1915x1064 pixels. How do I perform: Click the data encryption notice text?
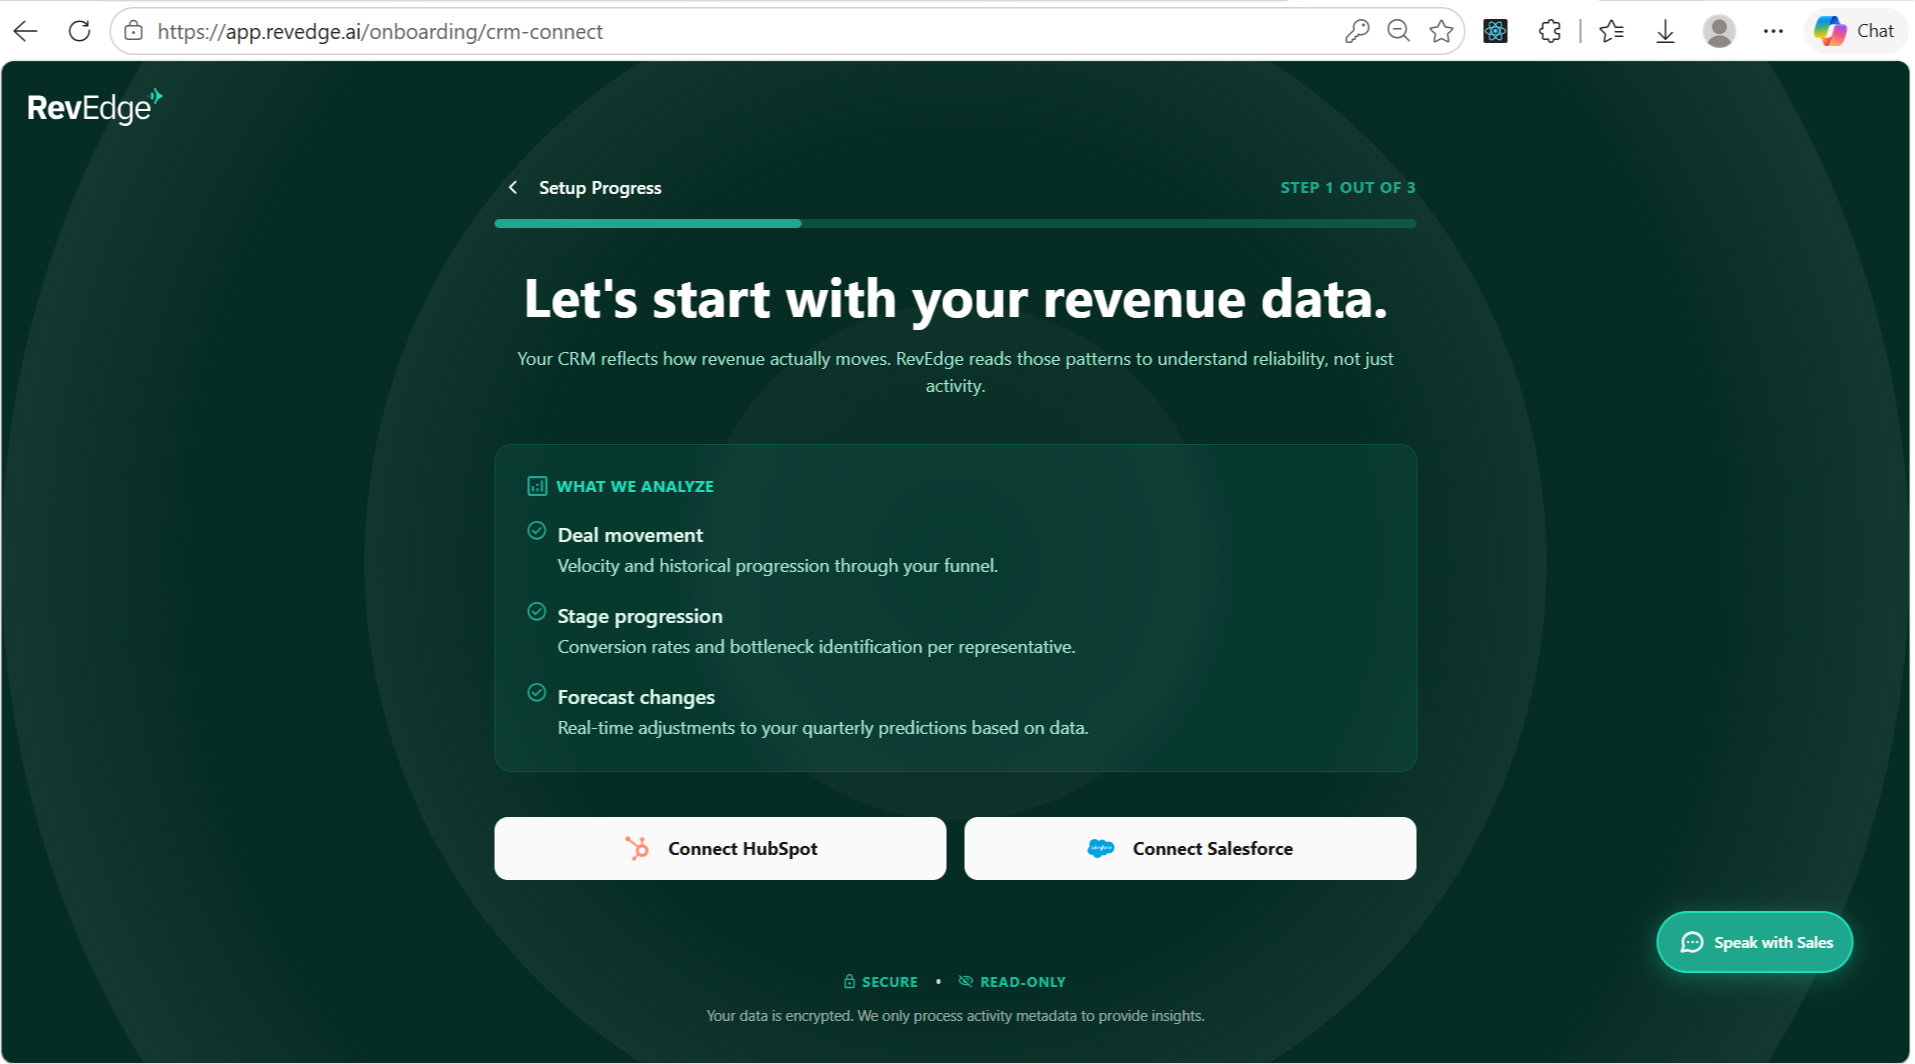955,1015
